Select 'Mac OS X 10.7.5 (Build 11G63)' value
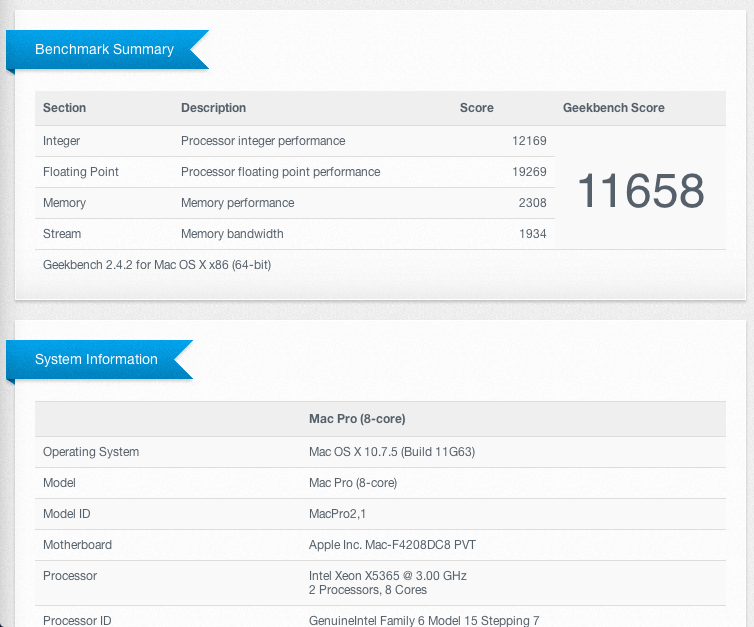This screenshot has height=627, width=754. coord(392,452)
